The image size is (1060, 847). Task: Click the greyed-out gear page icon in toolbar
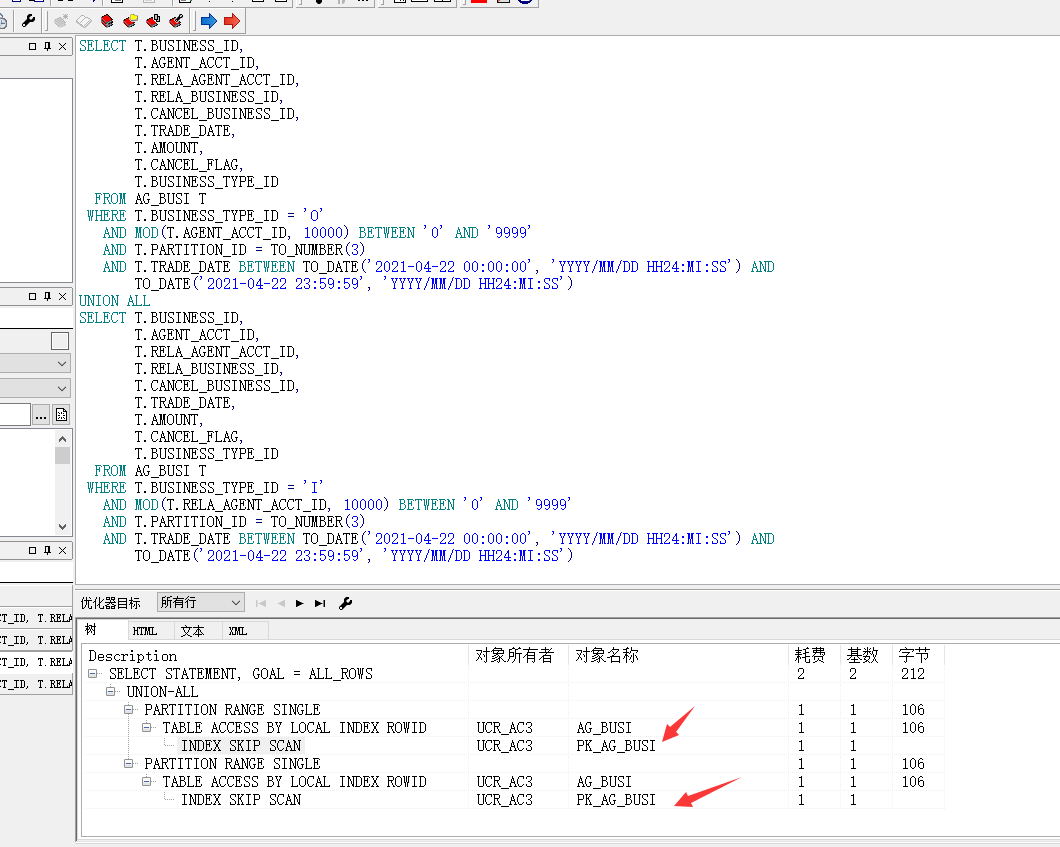tap(61, 21)
